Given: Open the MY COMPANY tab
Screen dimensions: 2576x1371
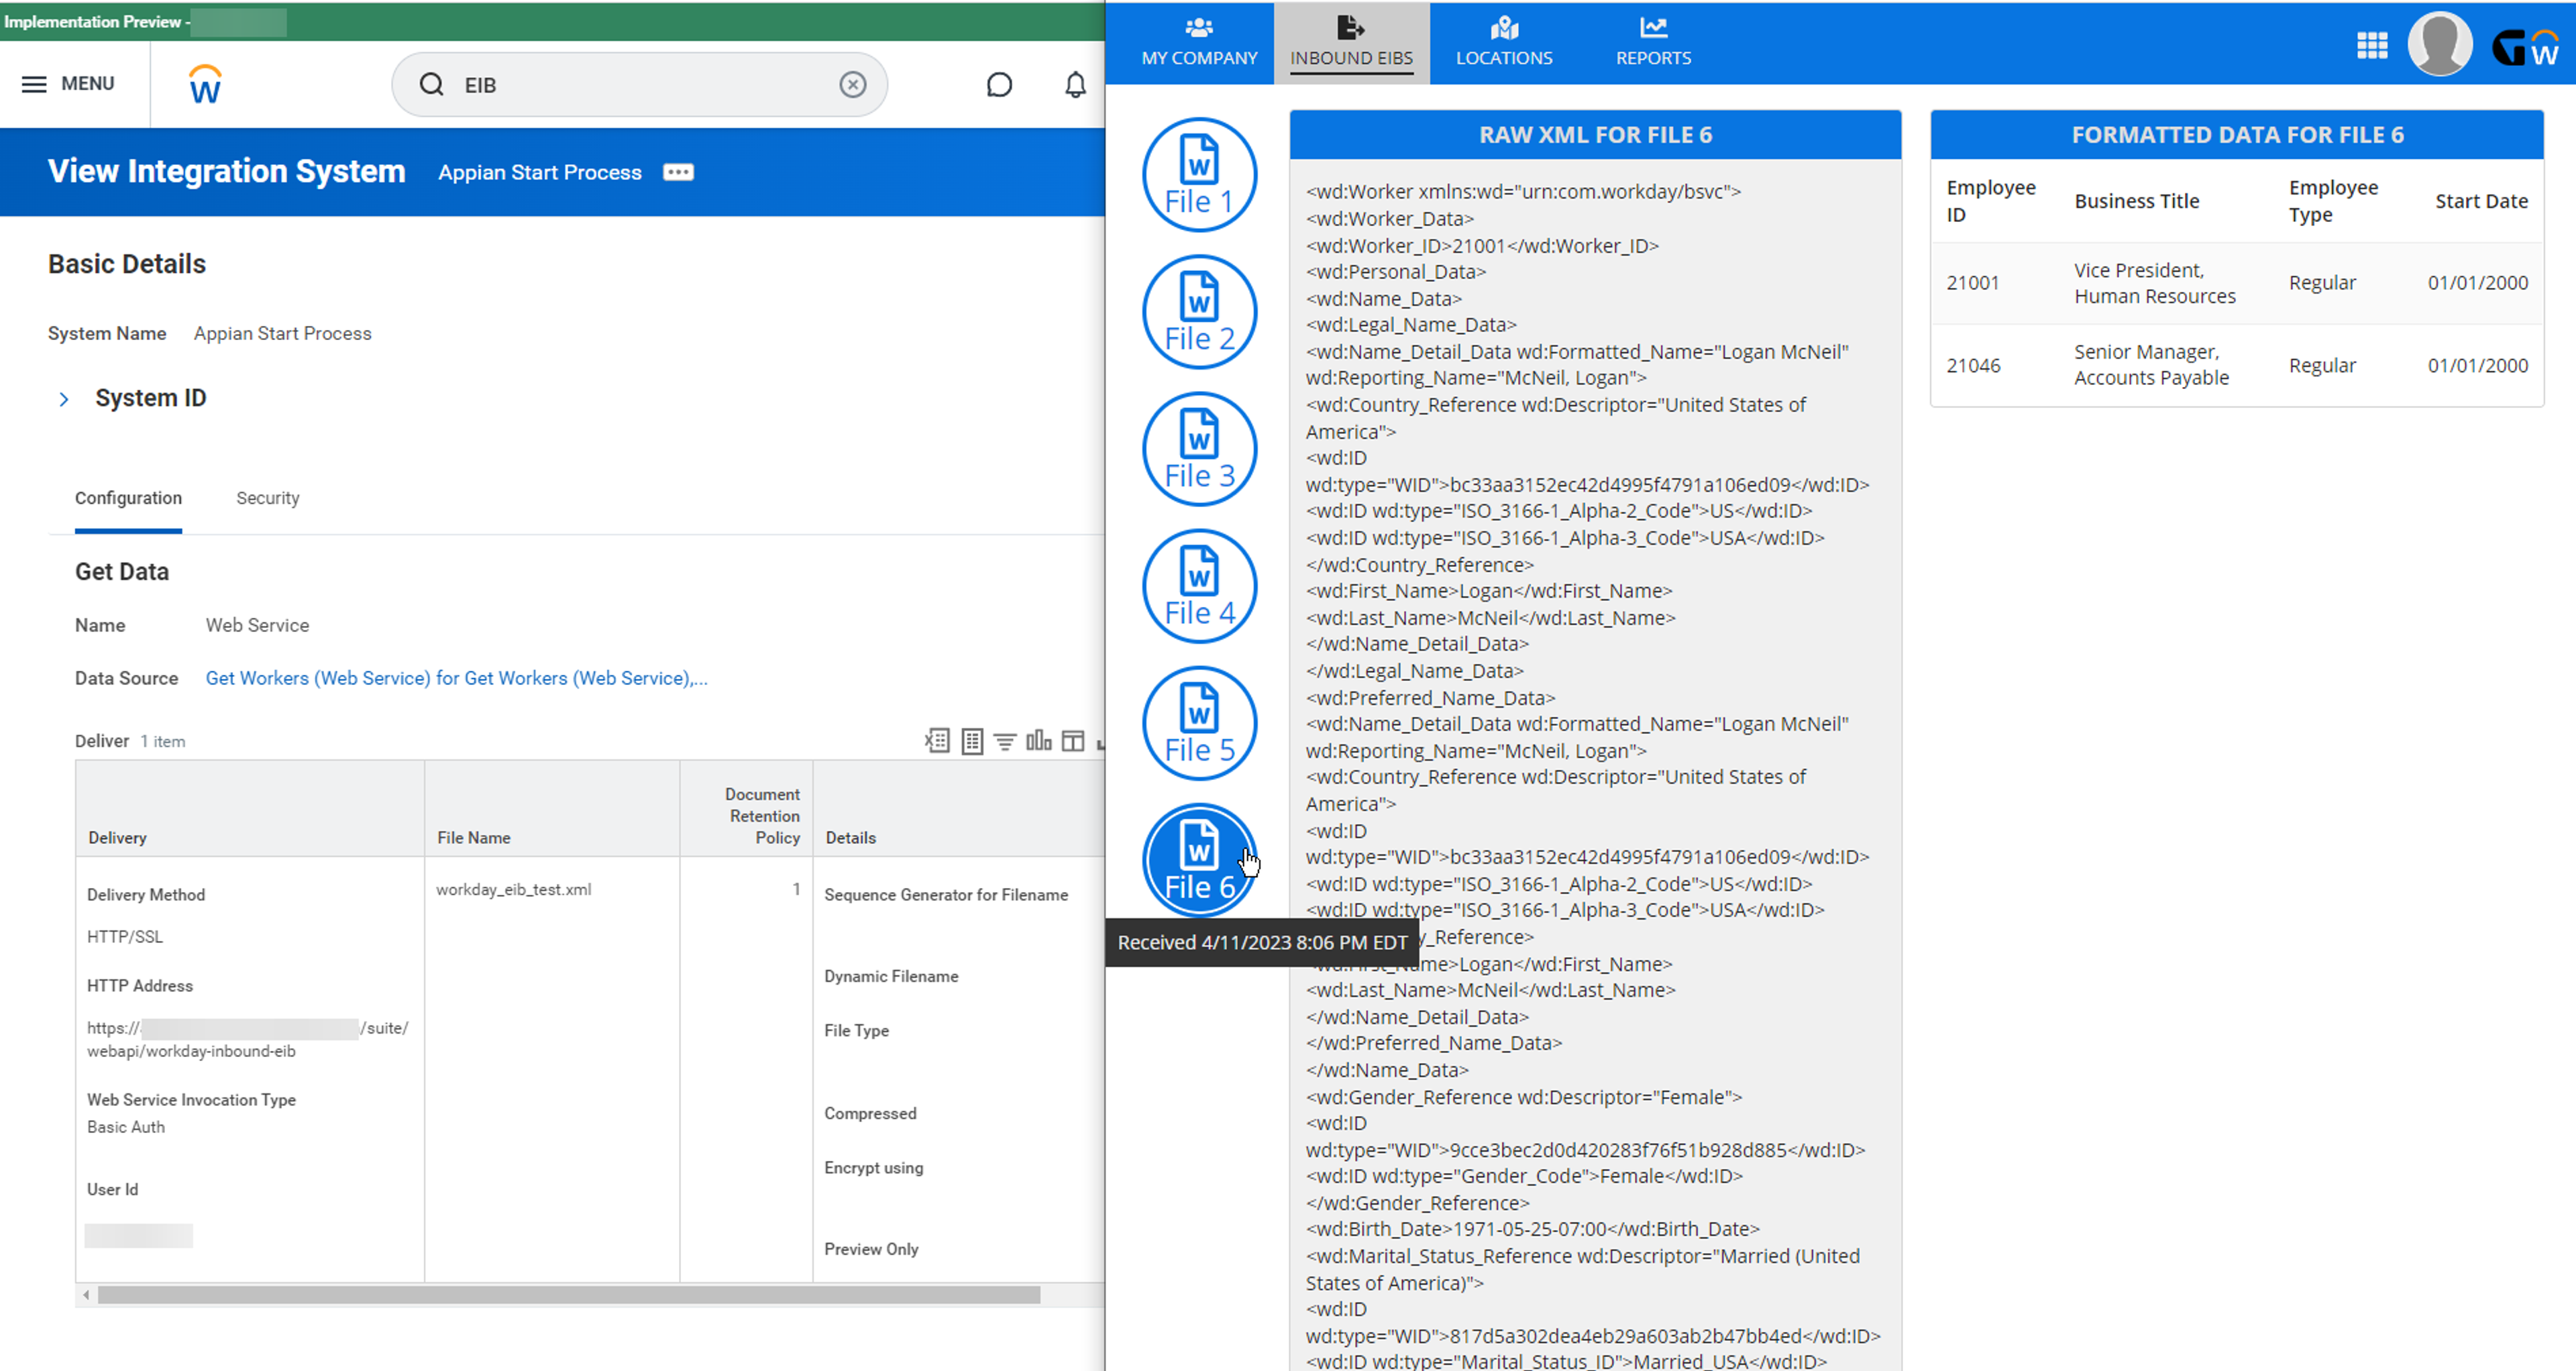Looking at the screenshot, I should 1199,43.
